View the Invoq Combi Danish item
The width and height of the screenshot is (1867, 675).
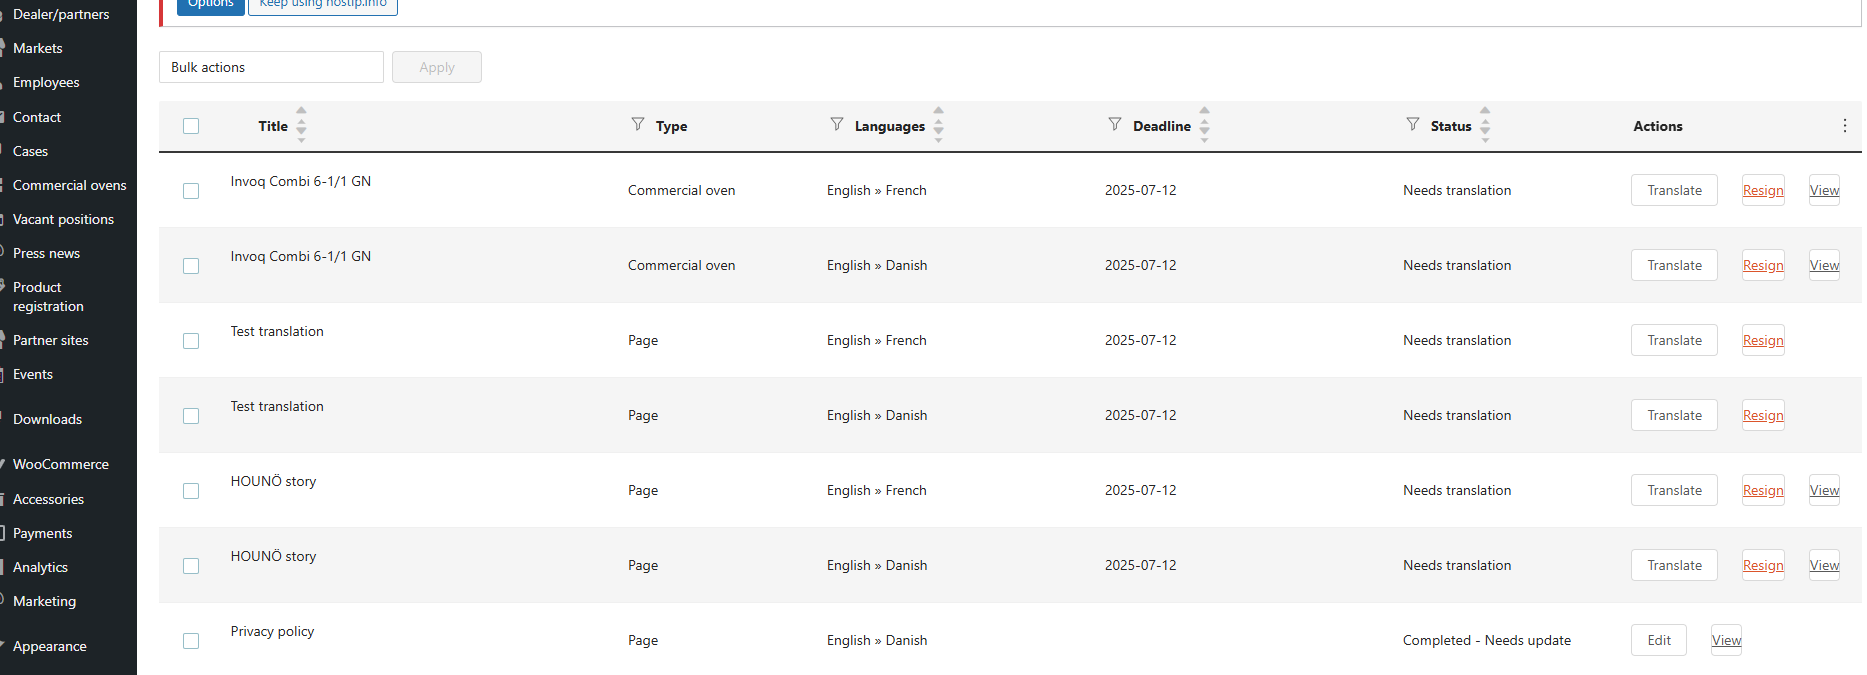click(x=1824, y=265)
